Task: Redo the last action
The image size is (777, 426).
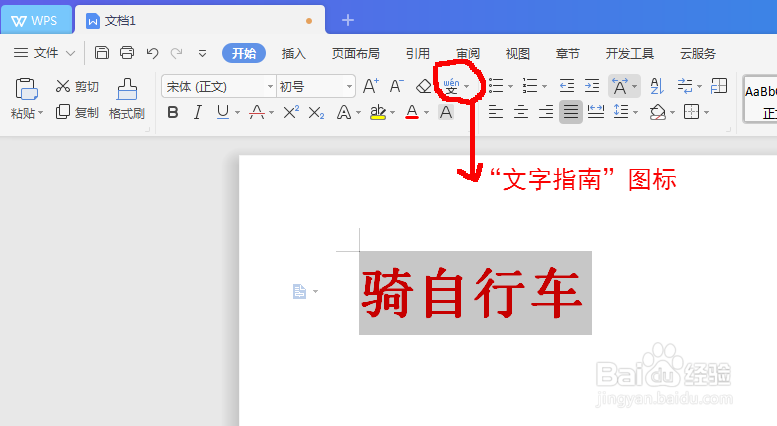Action: click(176, 53)
